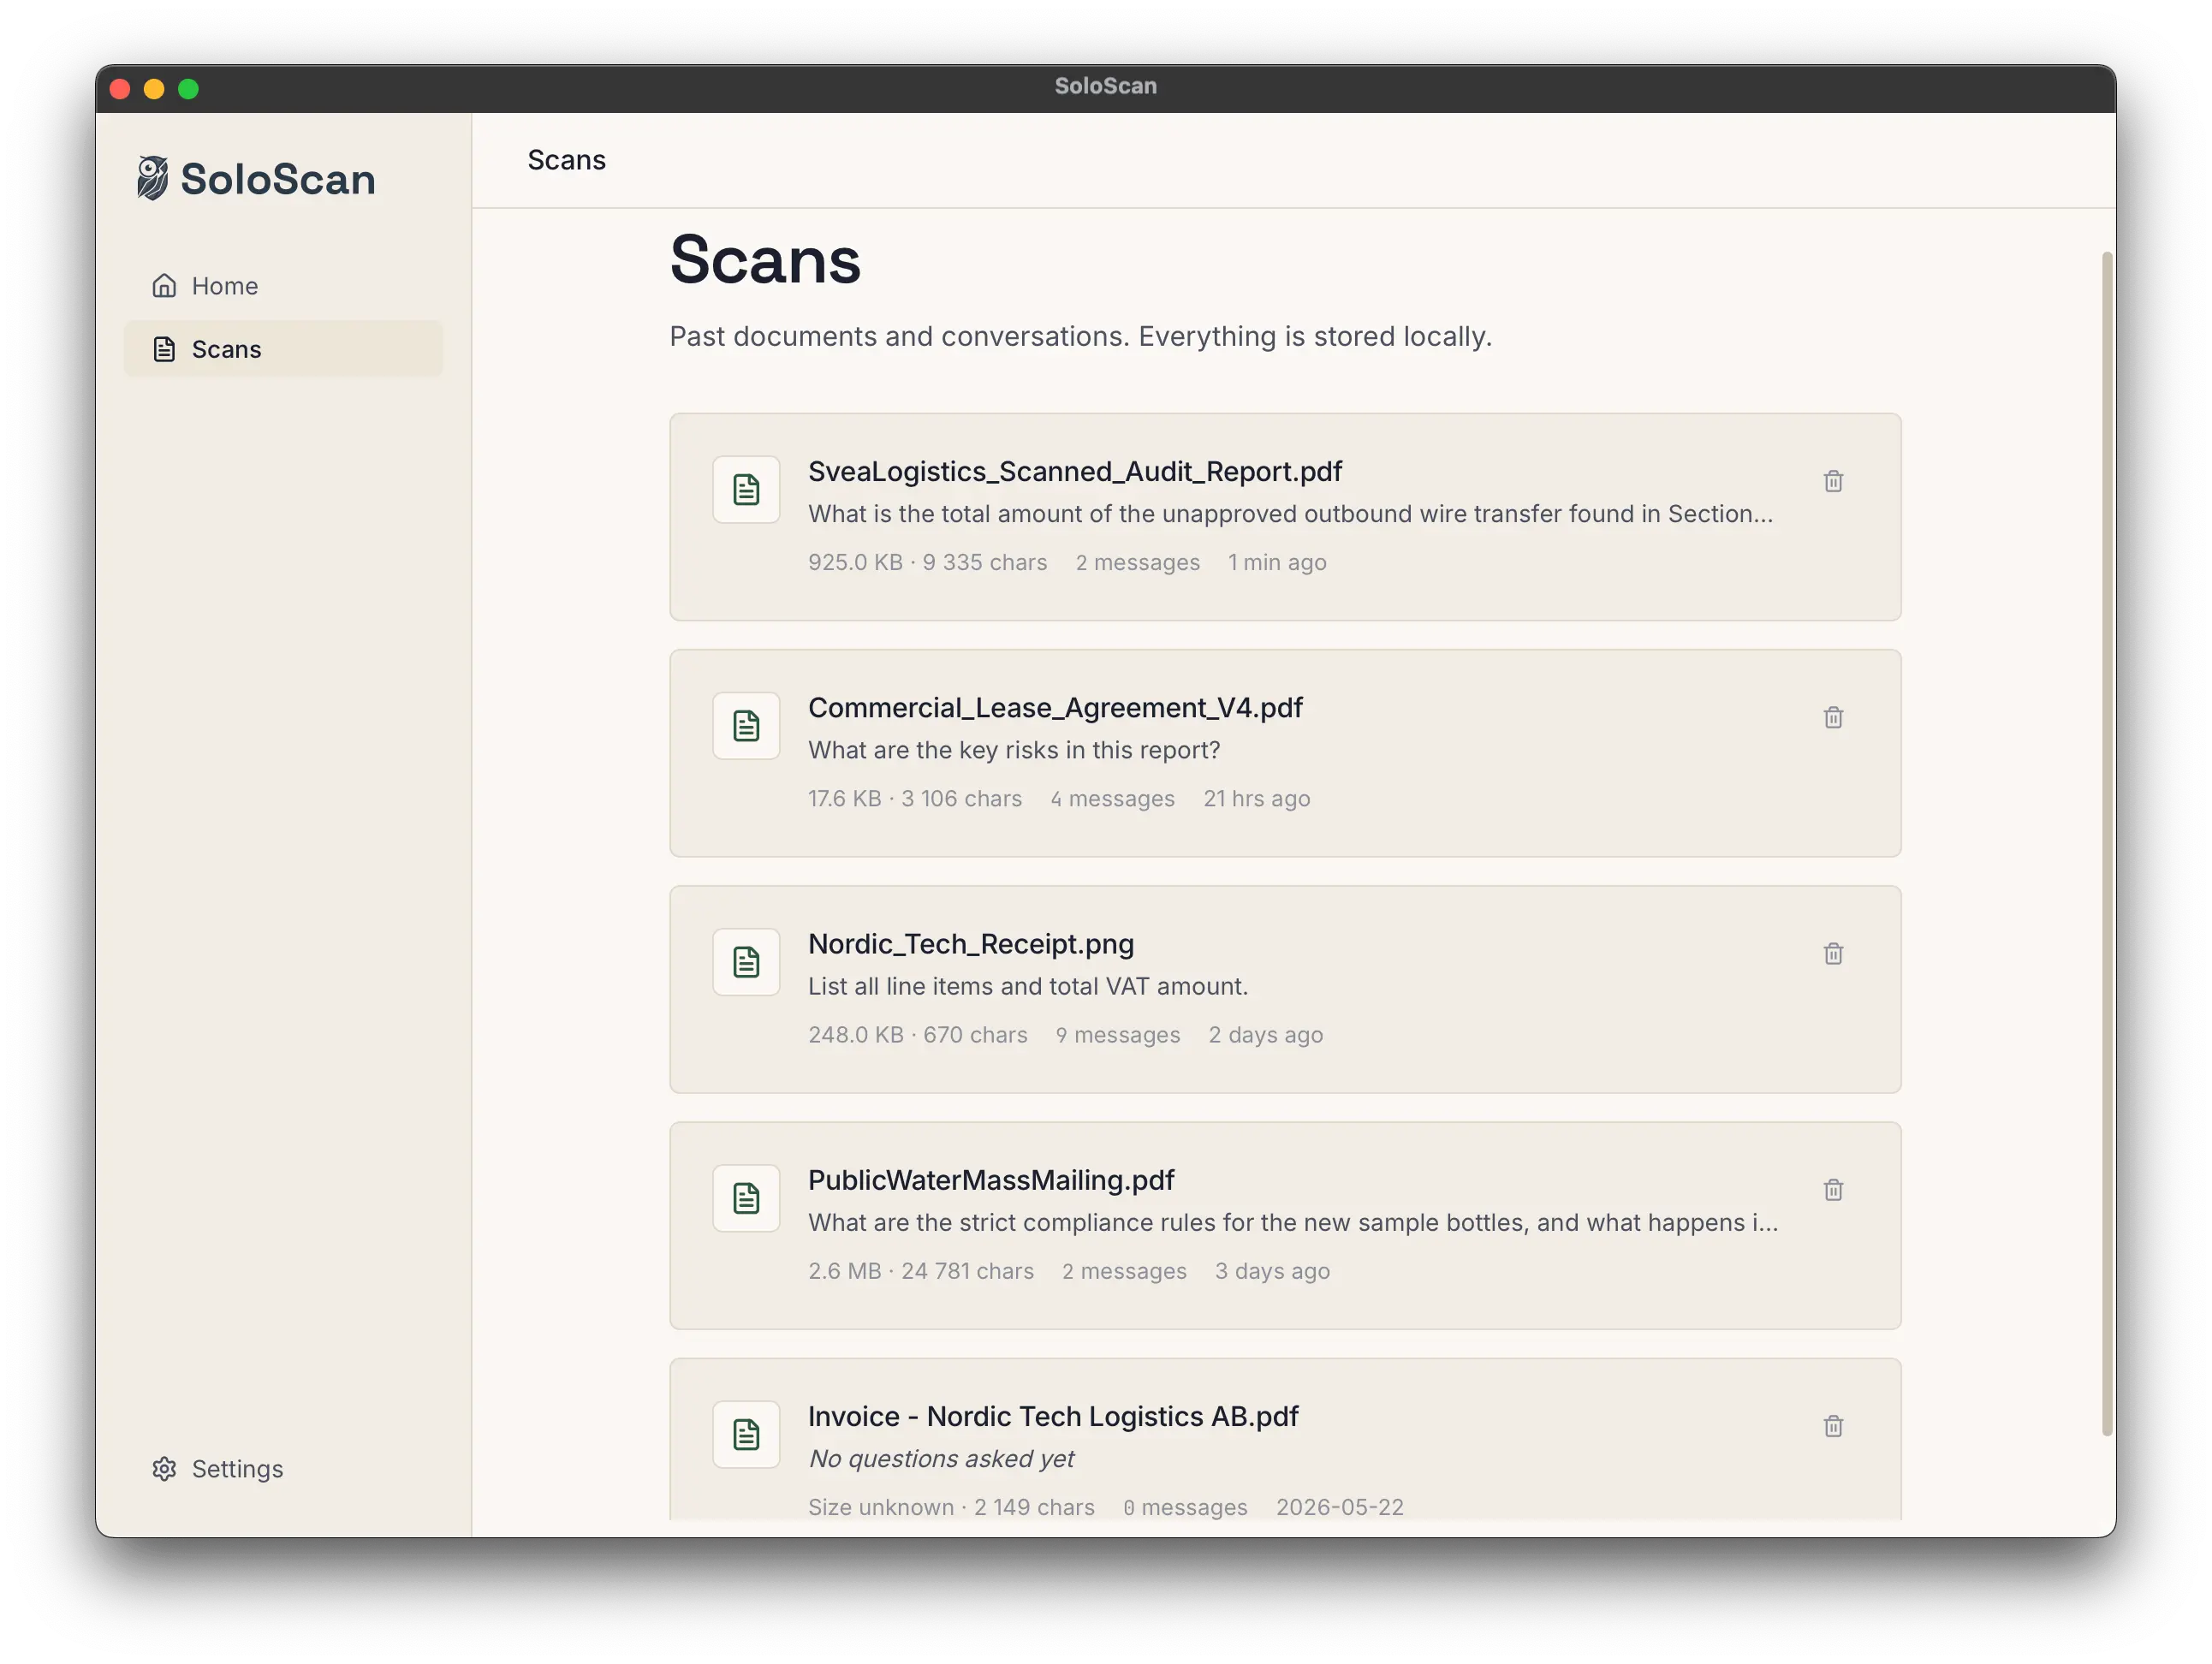The height and width of the screenshot is (1664, 2212).
Task: Delete the Invoice - Nordic Tech Logistics AB.pdf scan
Action: point(1832,1425)
